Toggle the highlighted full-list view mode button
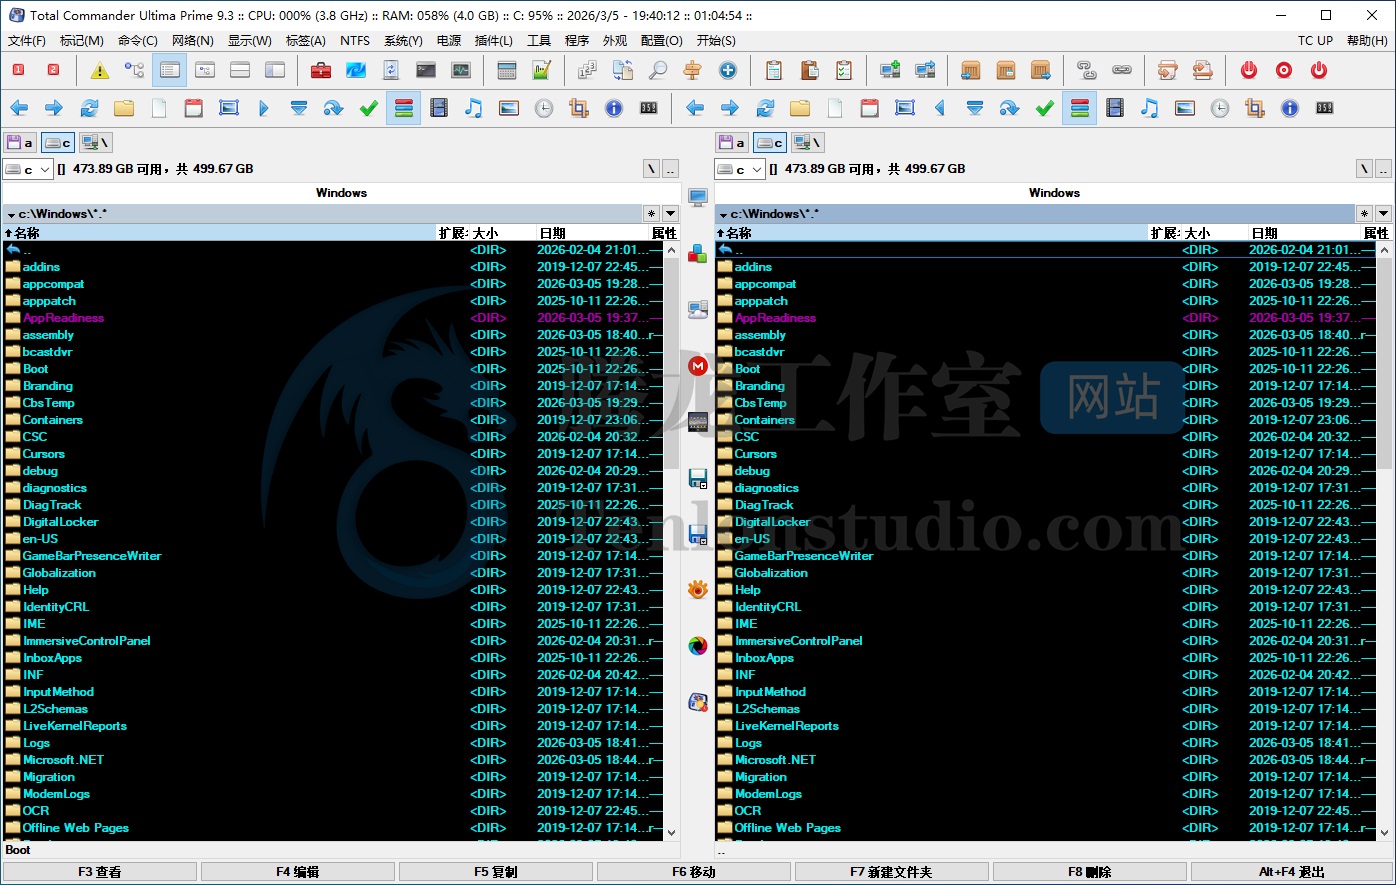Image resolution: width=1396 pixels, height=885 pixels. [169, 70]
